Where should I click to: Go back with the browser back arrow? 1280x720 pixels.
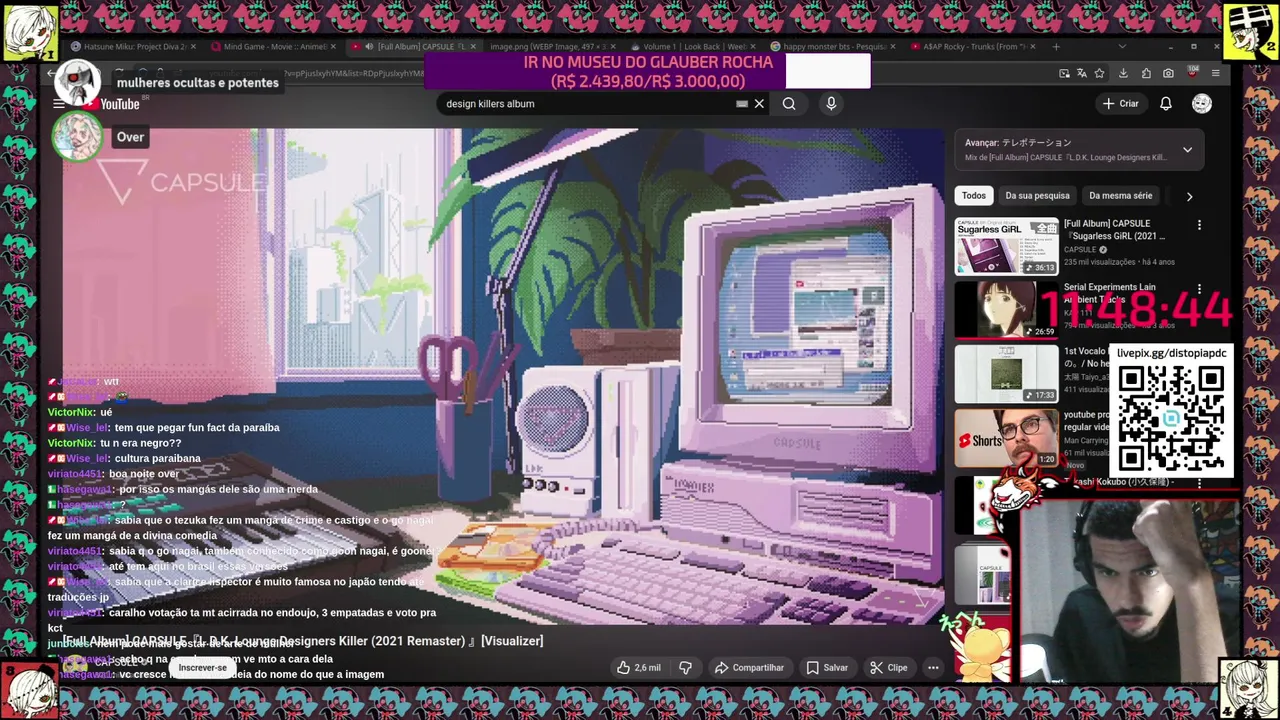pos(51,73)
